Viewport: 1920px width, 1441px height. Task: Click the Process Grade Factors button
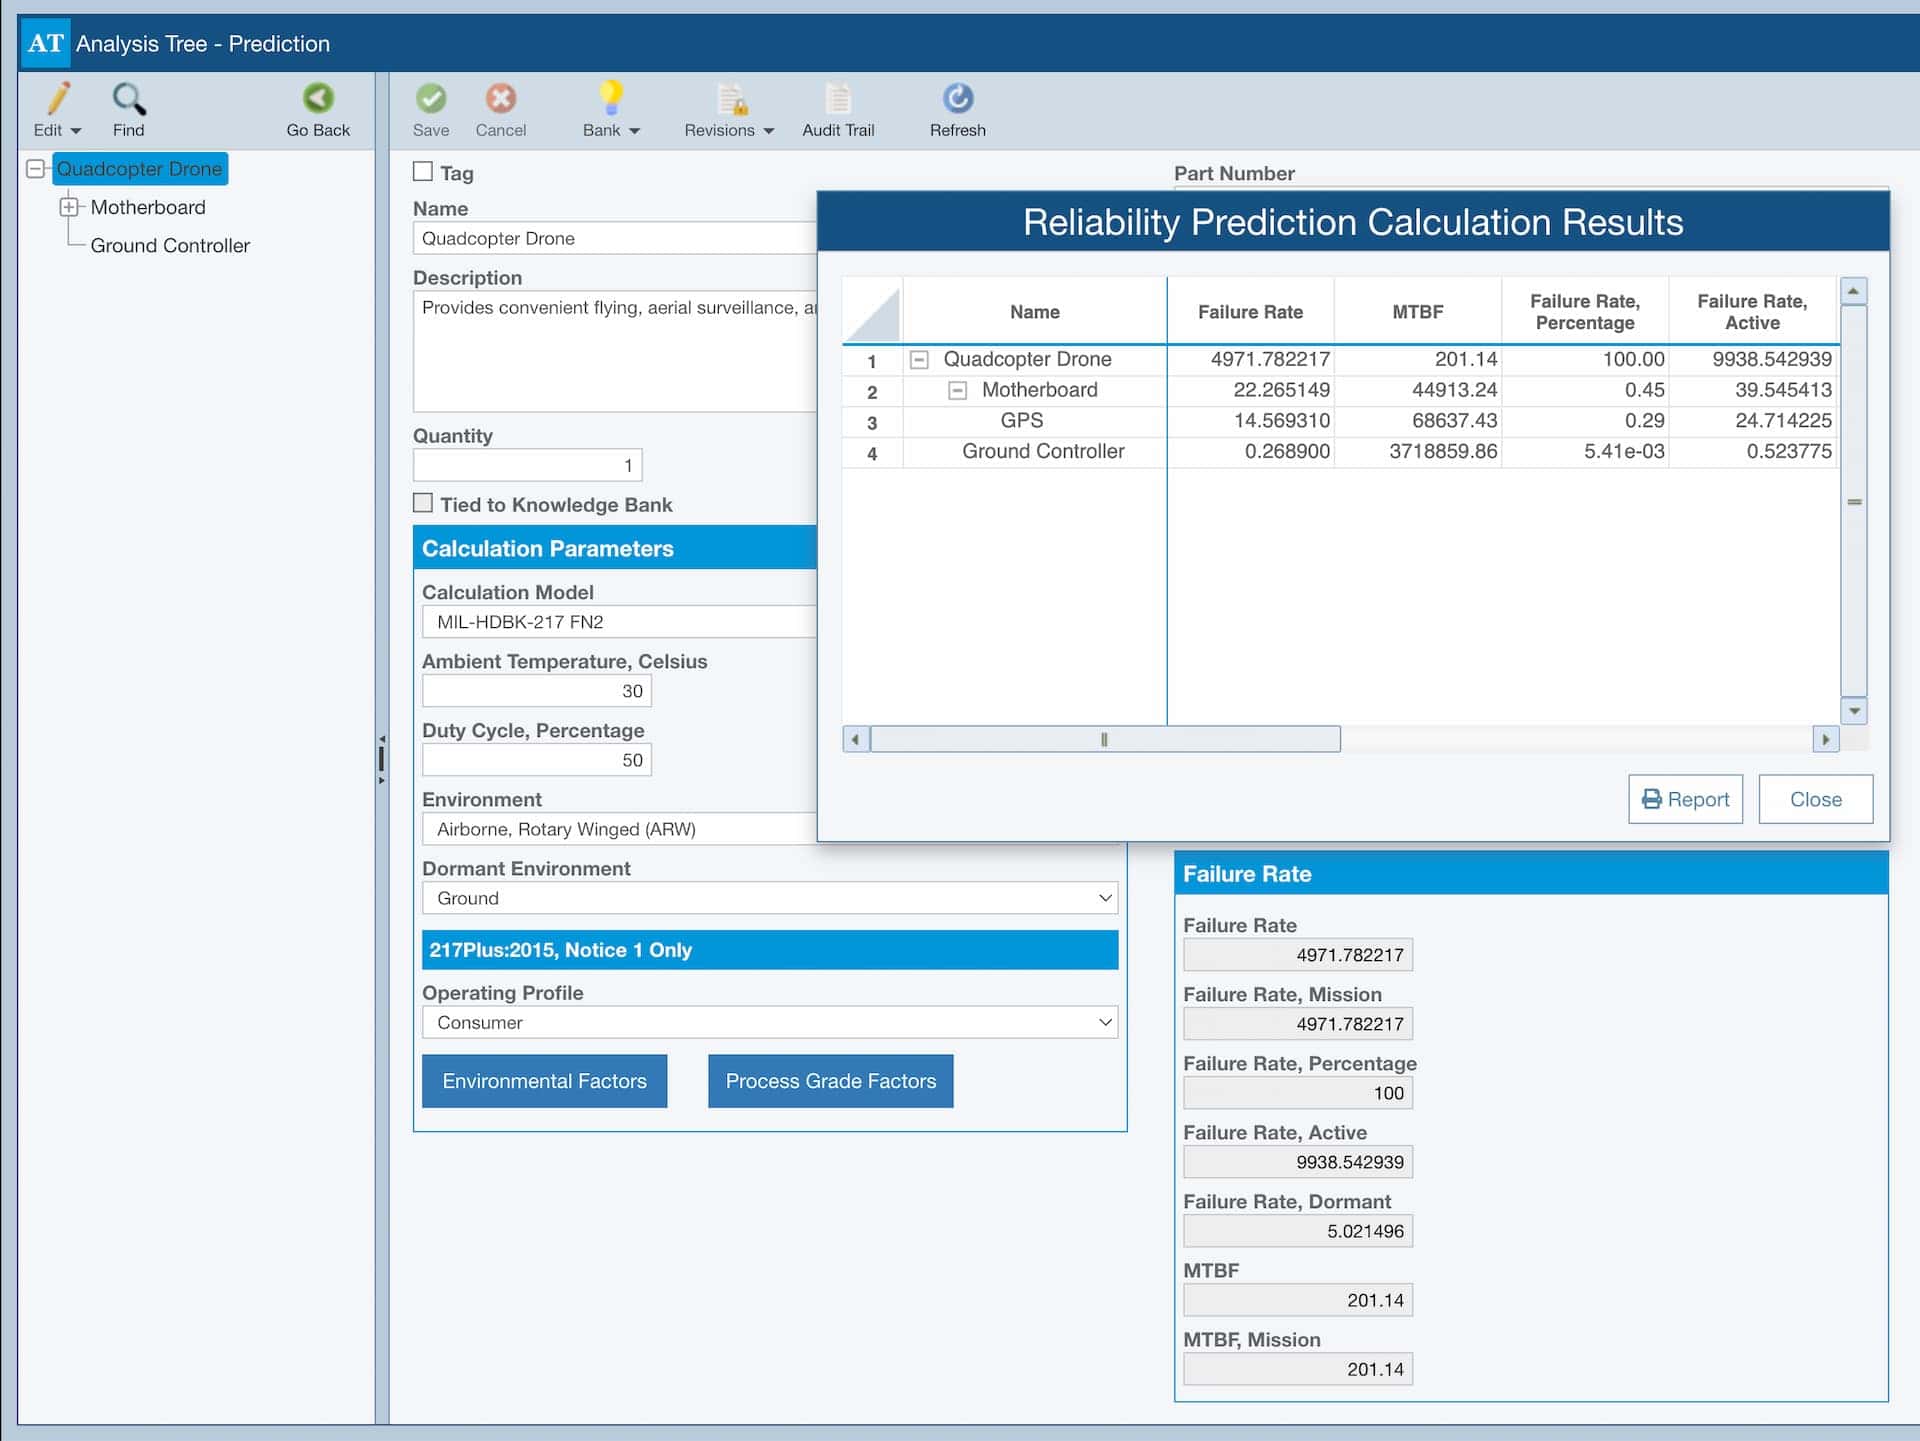830,1081
